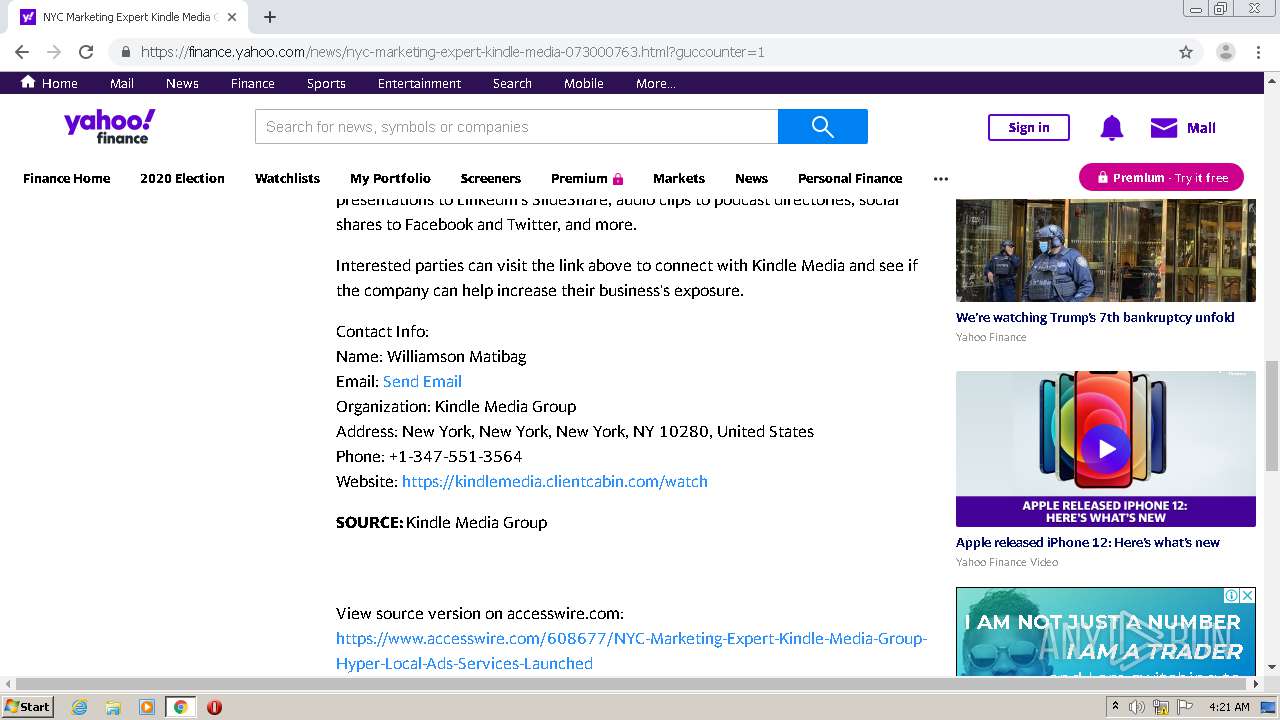This screenshot has height=720, width=1280.
Task: Click the AdChoices icon on the ad
Action: pos(1232,595)
